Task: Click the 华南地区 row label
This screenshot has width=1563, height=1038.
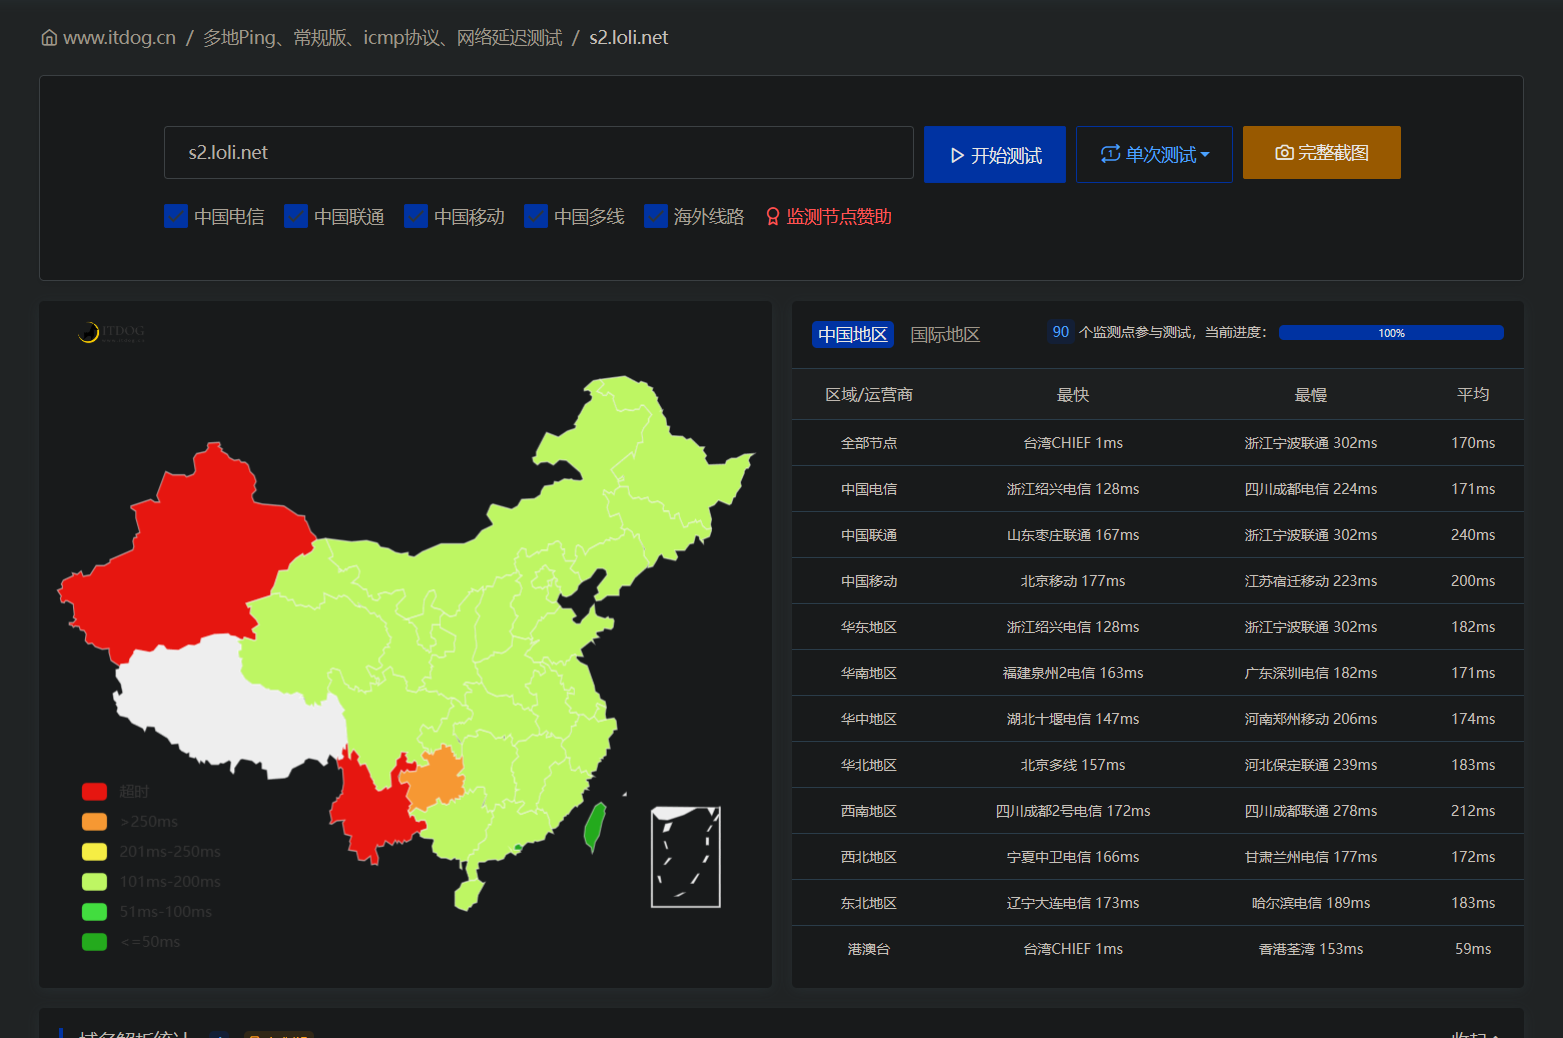Action: (869, 673)
